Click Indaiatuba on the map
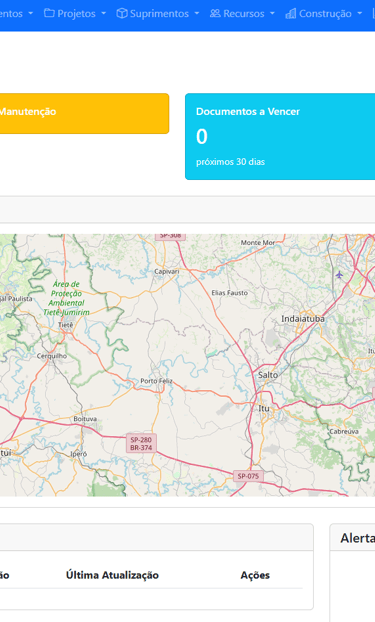Image resolution: width=375 pixels, height=622 pixels. tap(303, 319)
